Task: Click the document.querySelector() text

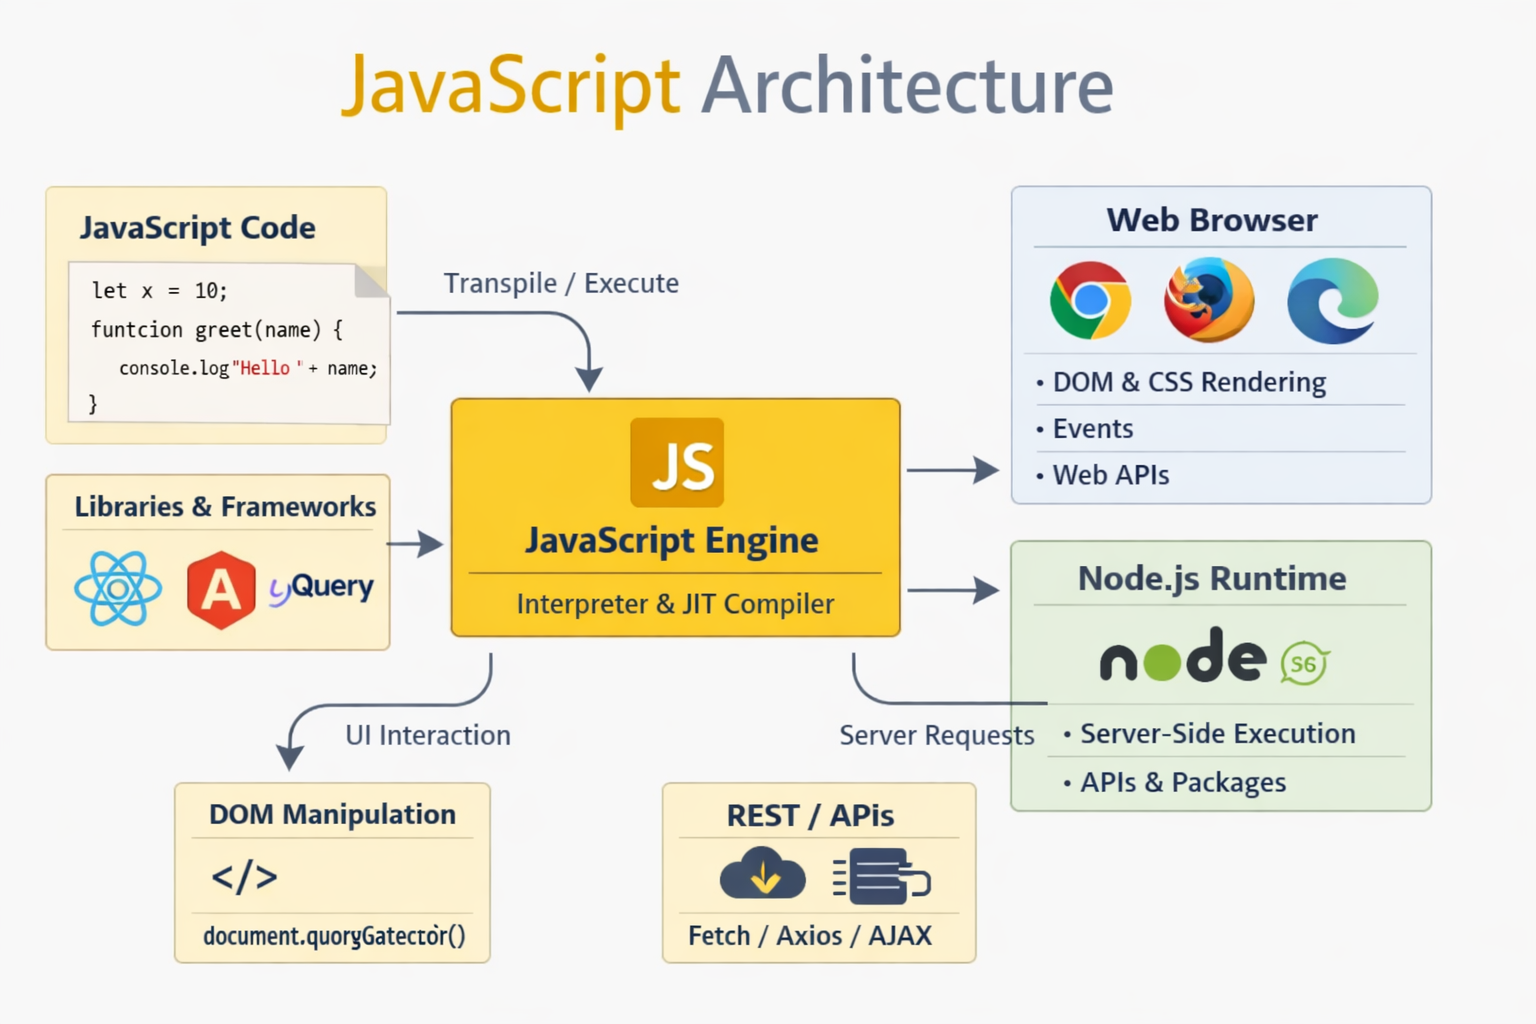Action: tap(334, 936)
